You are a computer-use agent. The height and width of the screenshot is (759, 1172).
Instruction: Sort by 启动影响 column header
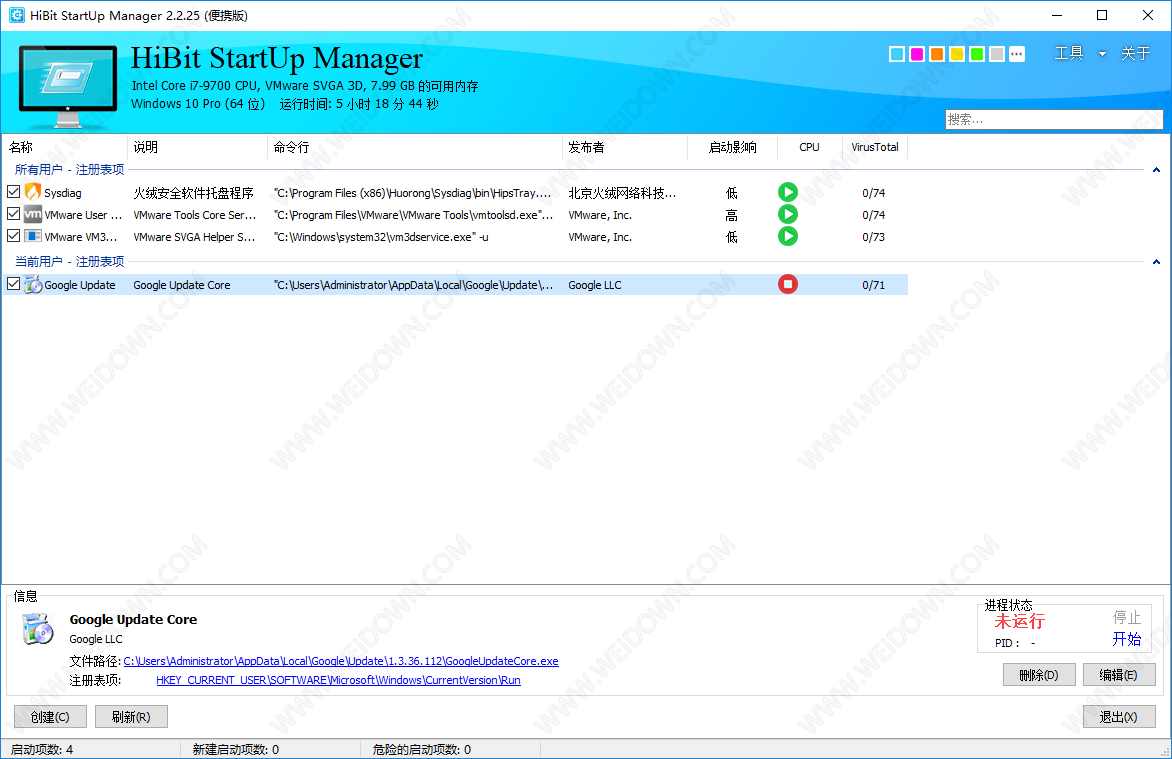tap(732, 147)
